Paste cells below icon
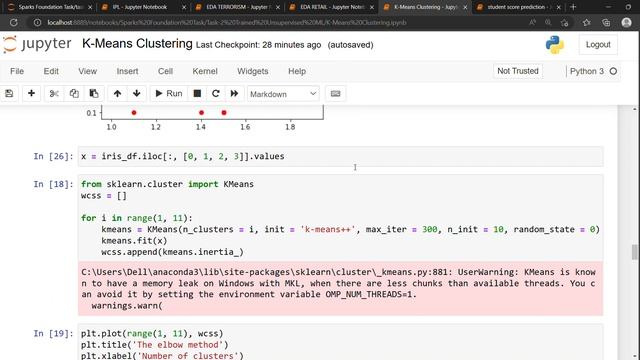The height and width of the screenshot is (360, 640). tap(94, 93)
